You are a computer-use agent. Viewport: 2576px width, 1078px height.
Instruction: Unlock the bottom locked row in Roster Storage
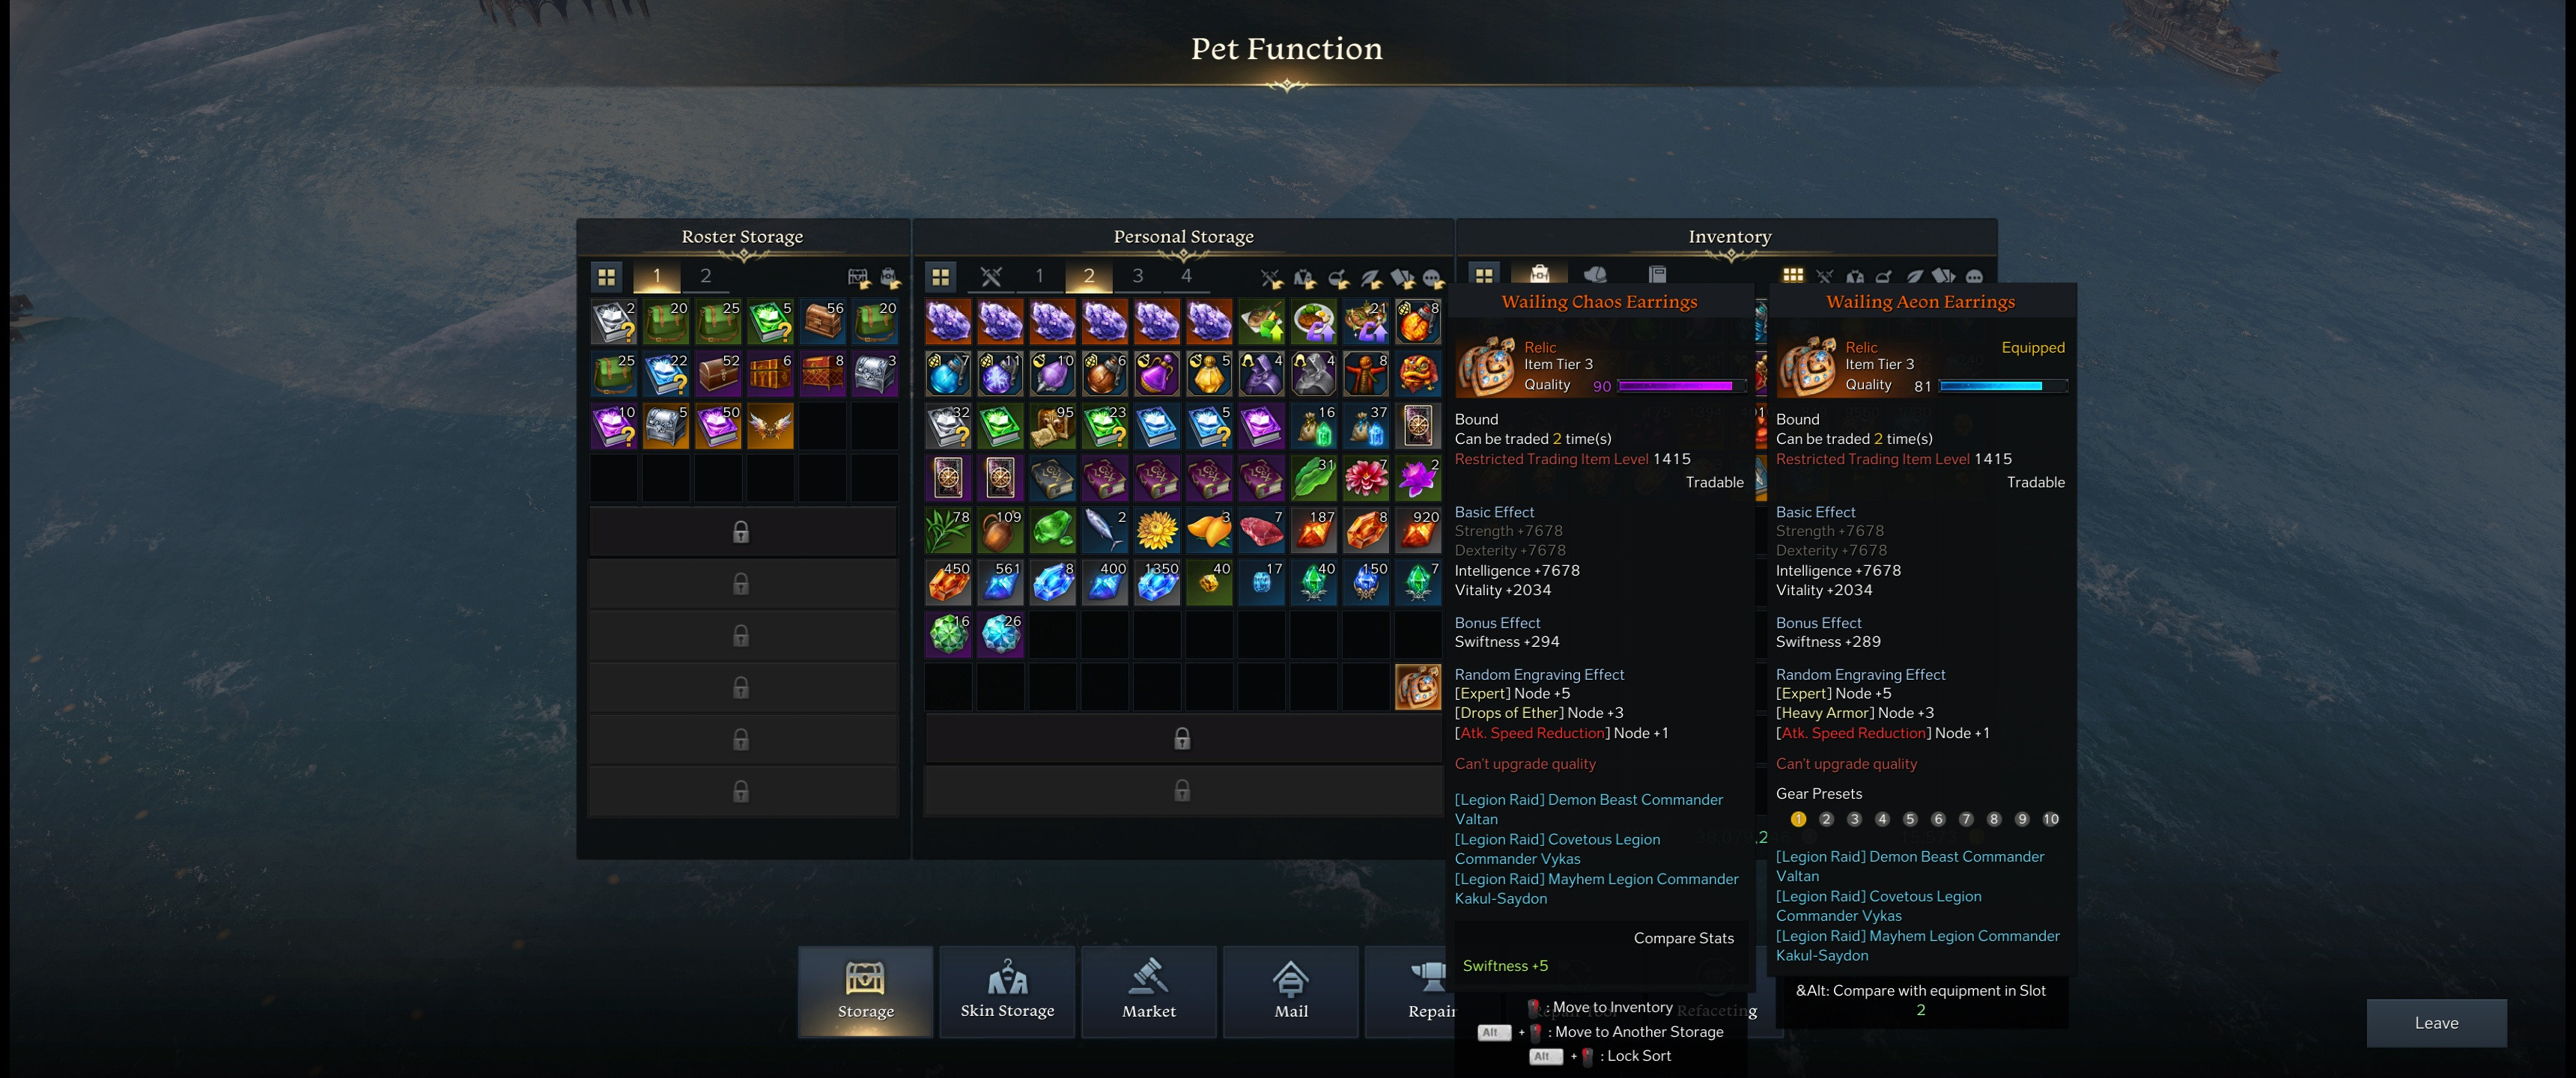pos(741,791)
